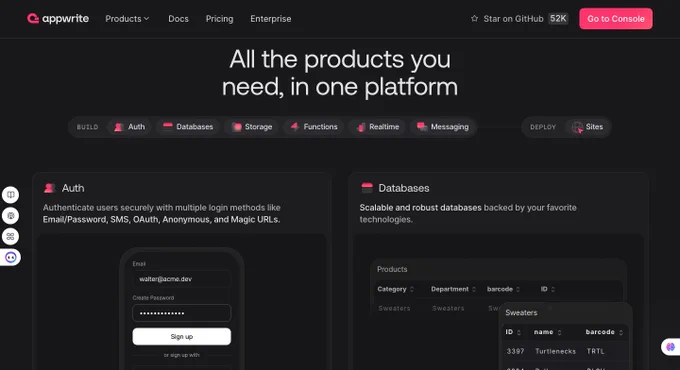Click the Create Password field
680x370 pixels.
tap(182, 313)
